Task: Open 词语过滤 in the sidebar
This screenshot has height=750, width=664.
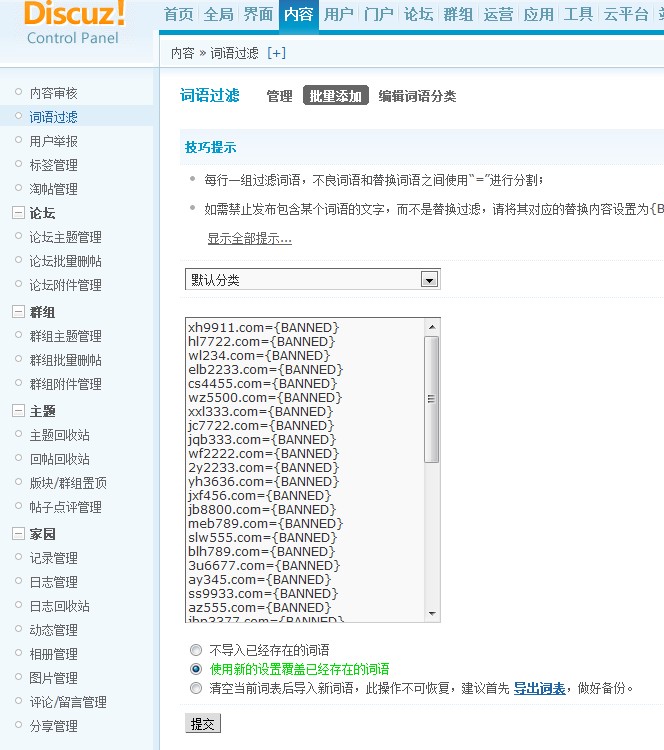Action: [x=54, y=117]
